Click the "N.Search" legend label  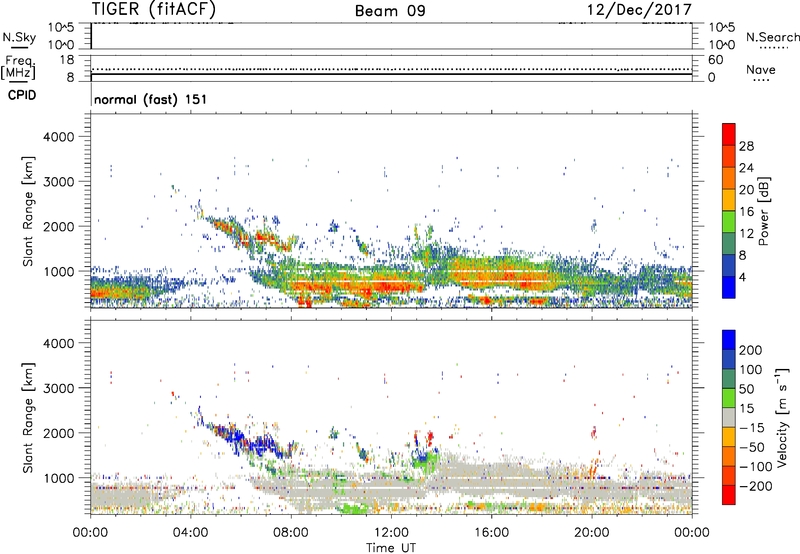772,37
